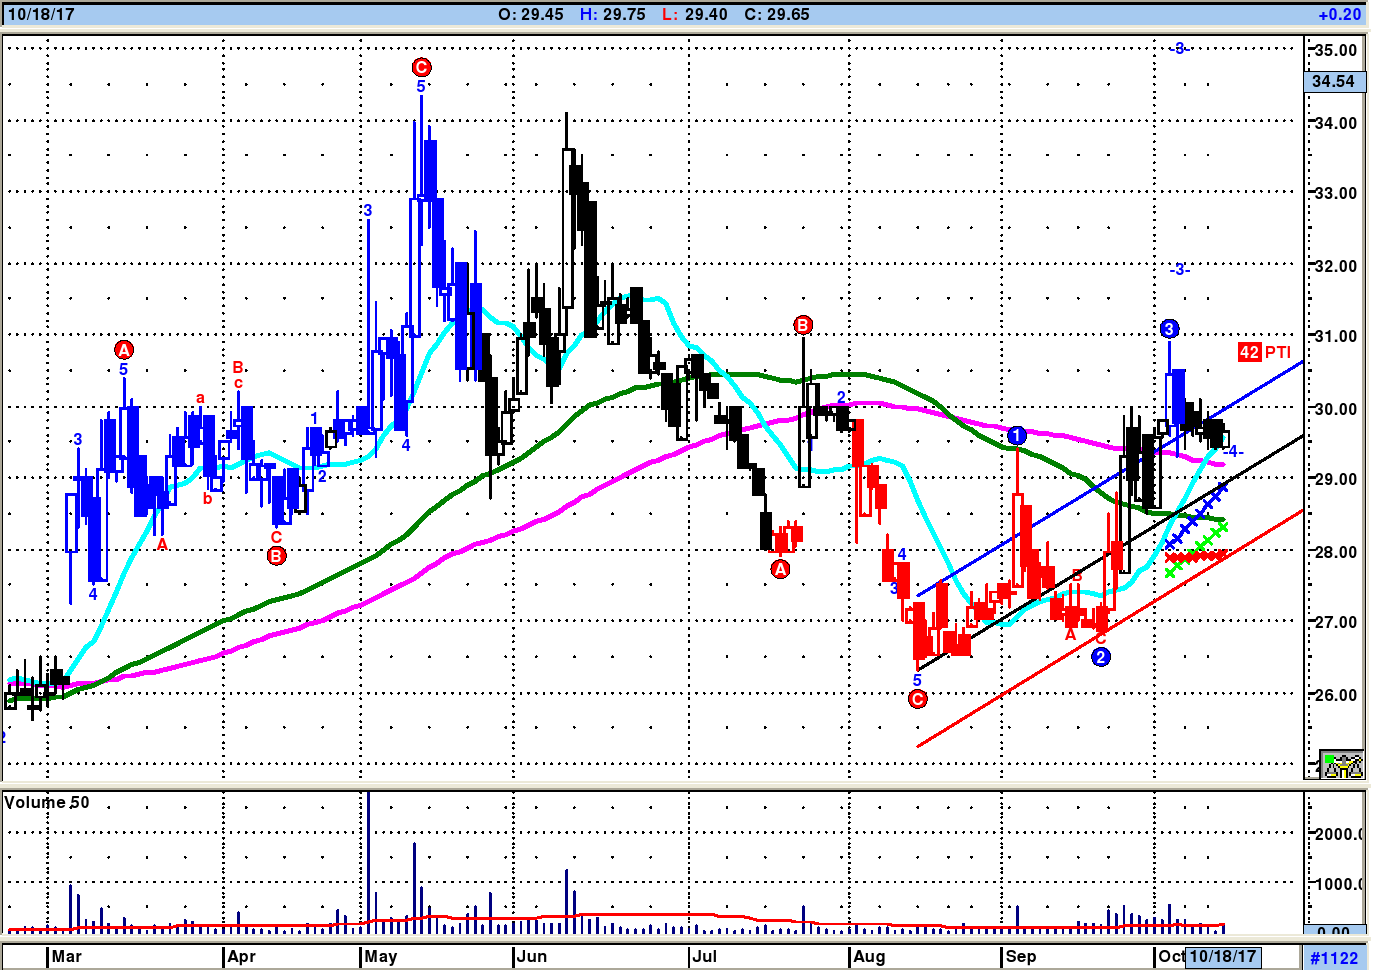Click the 10/18/17 date cursor label
The height and width of the screenshot is (970, 1400).
pos(1222,956)
